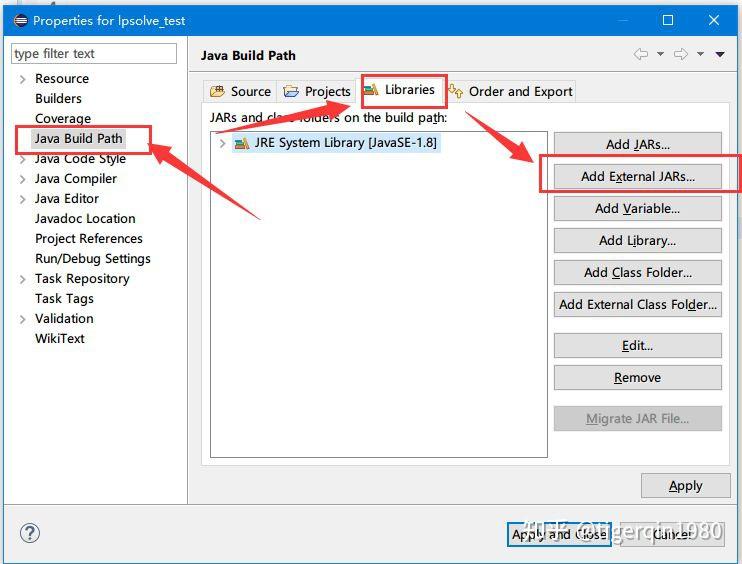Click the back navigation arrow icon
Screen dimensions: 742x564
641,54
